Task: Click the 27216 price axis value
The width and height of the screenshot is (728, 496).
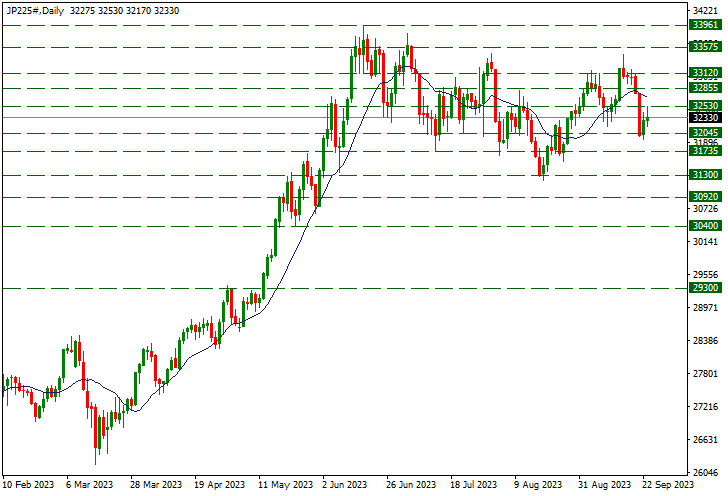Action: (x=705, y=407)
